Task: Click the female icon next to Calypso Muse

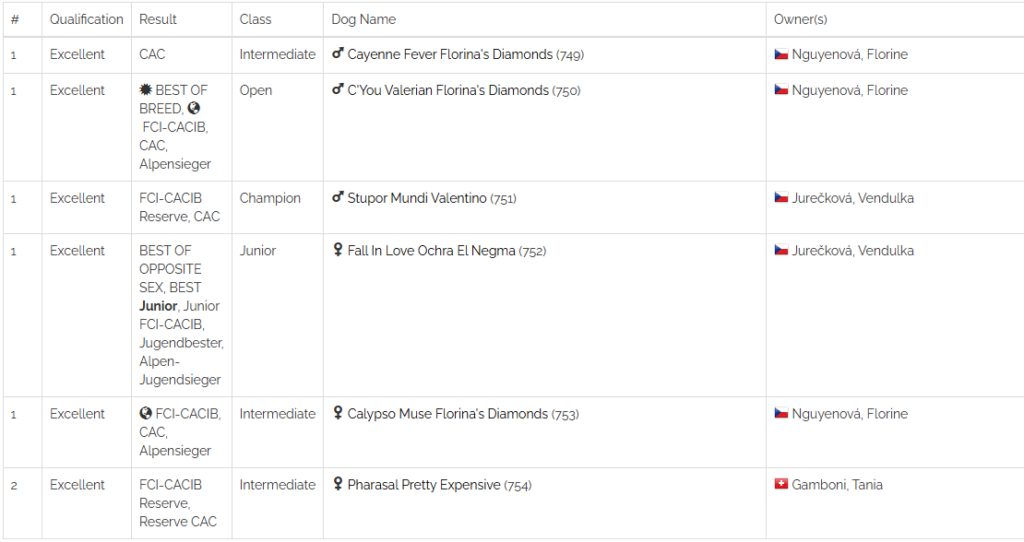Action: pos(338,413)
